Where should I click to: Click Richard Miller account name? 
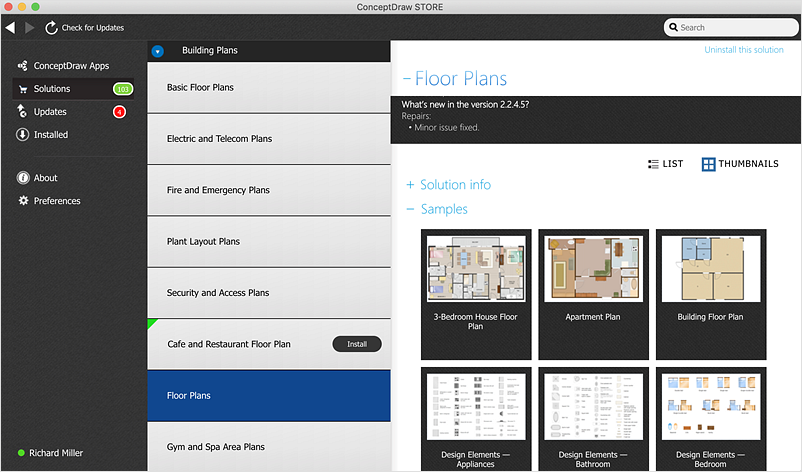click(56, 453)
